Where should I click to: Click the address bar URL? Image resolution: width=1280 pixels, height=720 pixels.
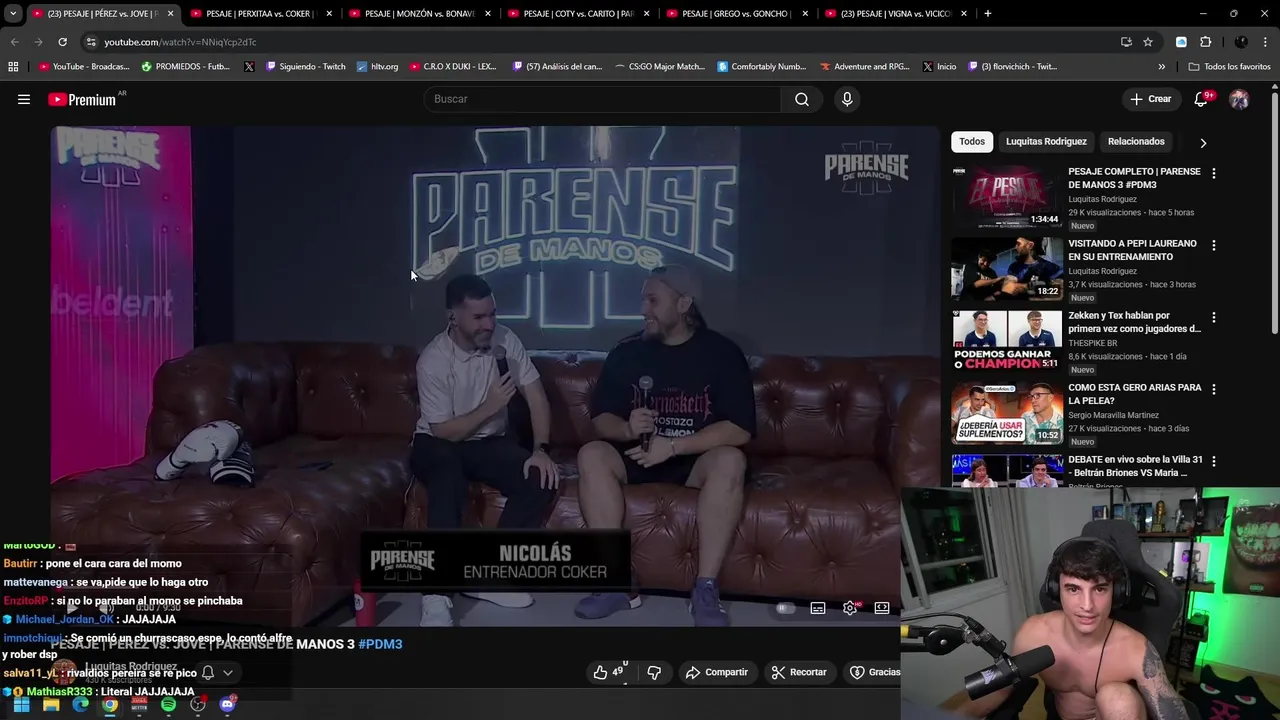pos(180,42)
